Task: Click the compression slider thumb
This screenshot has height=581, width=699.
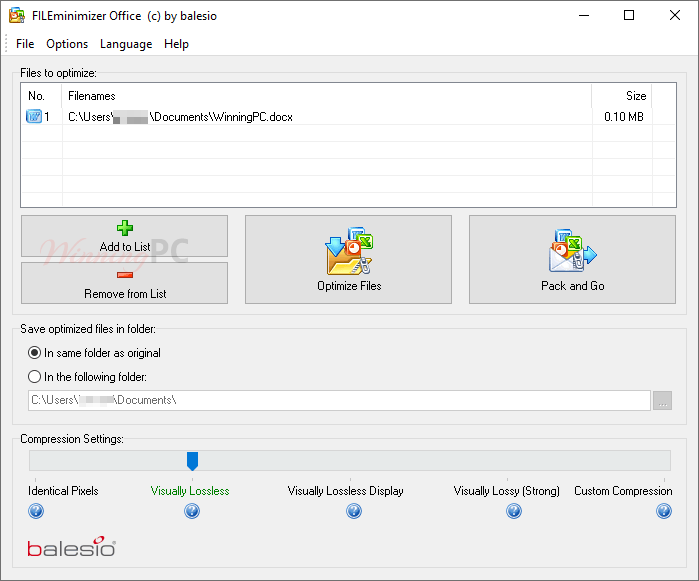Action: (x=192, y=461)
